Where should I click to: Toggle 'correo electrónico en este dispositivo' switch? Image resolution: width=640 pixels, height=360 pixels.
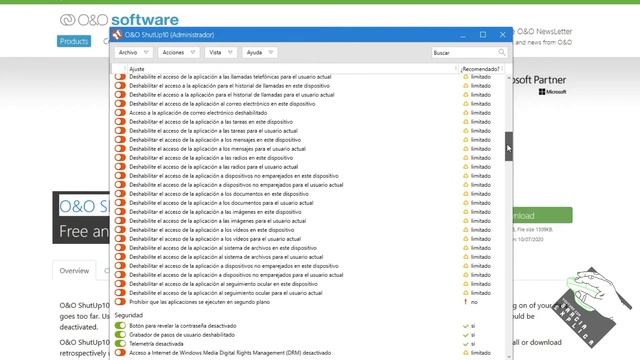(120, 104)
